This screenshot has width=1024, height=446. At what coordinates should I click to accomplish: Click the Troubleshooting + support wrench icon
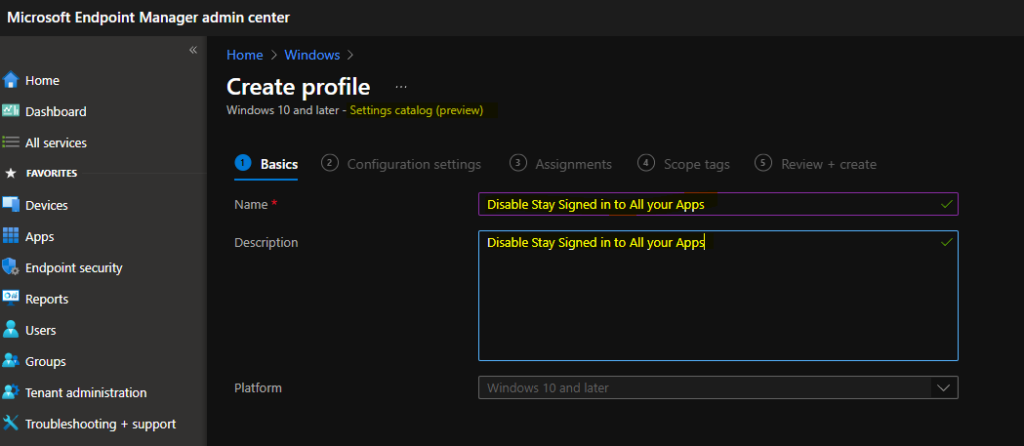pos(10,424)
